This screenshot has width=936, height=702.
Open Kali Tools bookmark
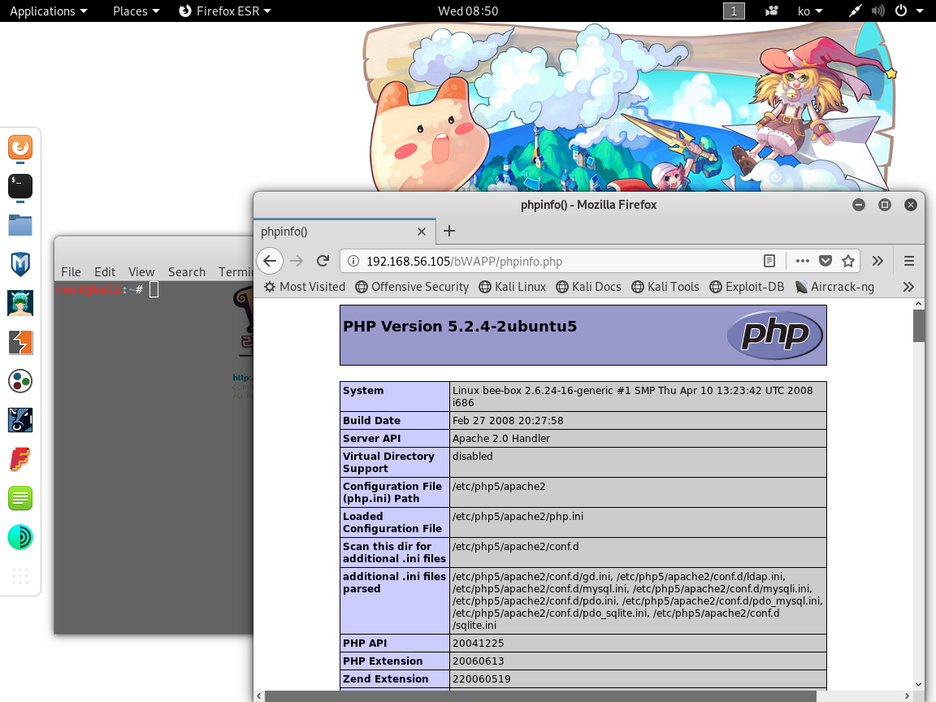point(665,287)
